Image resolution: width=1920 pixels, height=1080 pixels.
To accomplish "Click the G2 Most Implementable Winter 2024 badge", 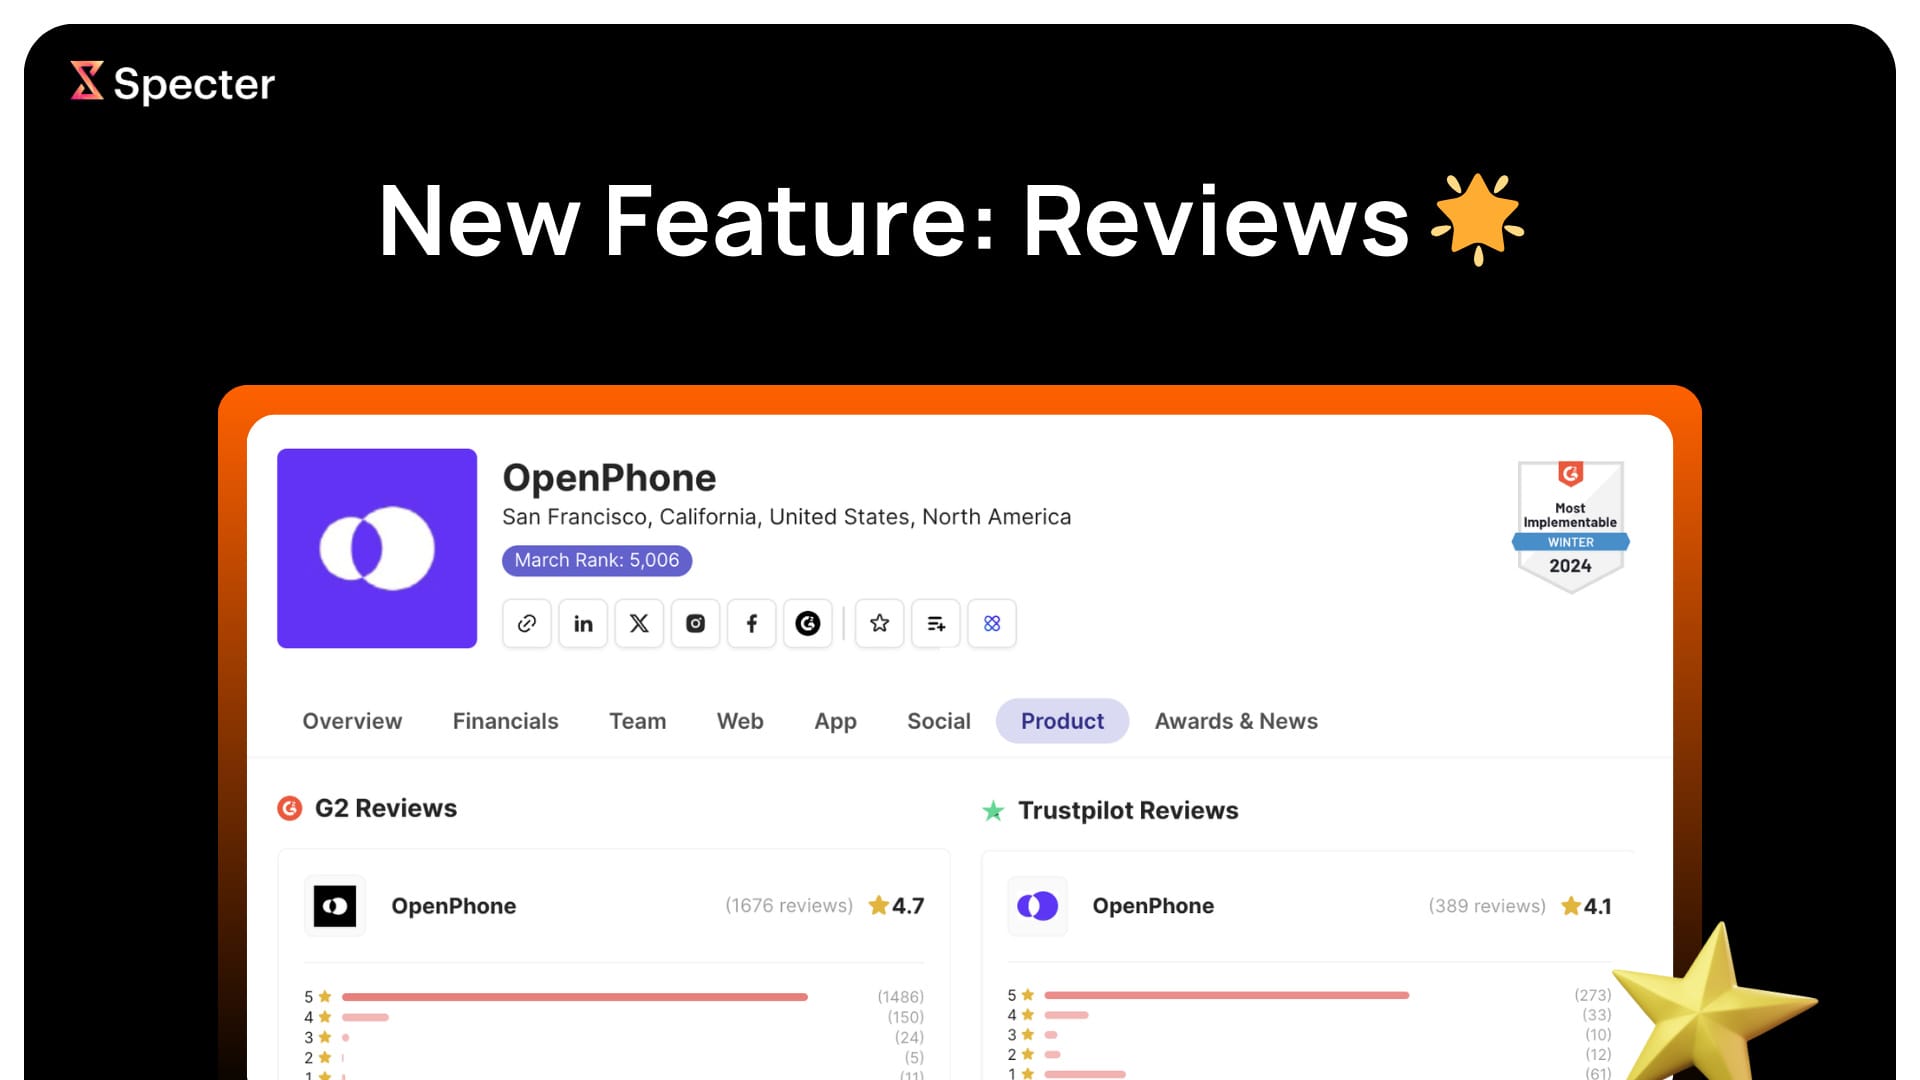I will (1571, 522).
